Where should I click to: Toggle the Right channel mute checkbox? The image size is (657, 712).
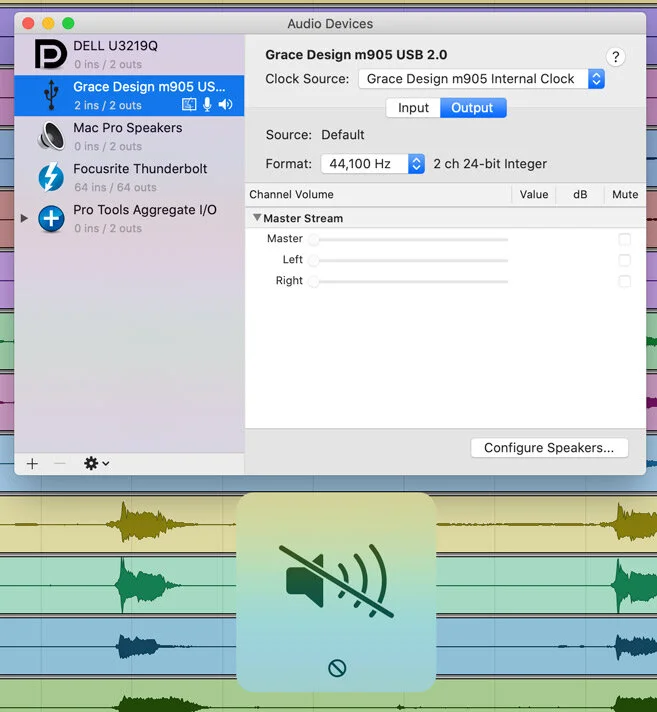(624, 281)
